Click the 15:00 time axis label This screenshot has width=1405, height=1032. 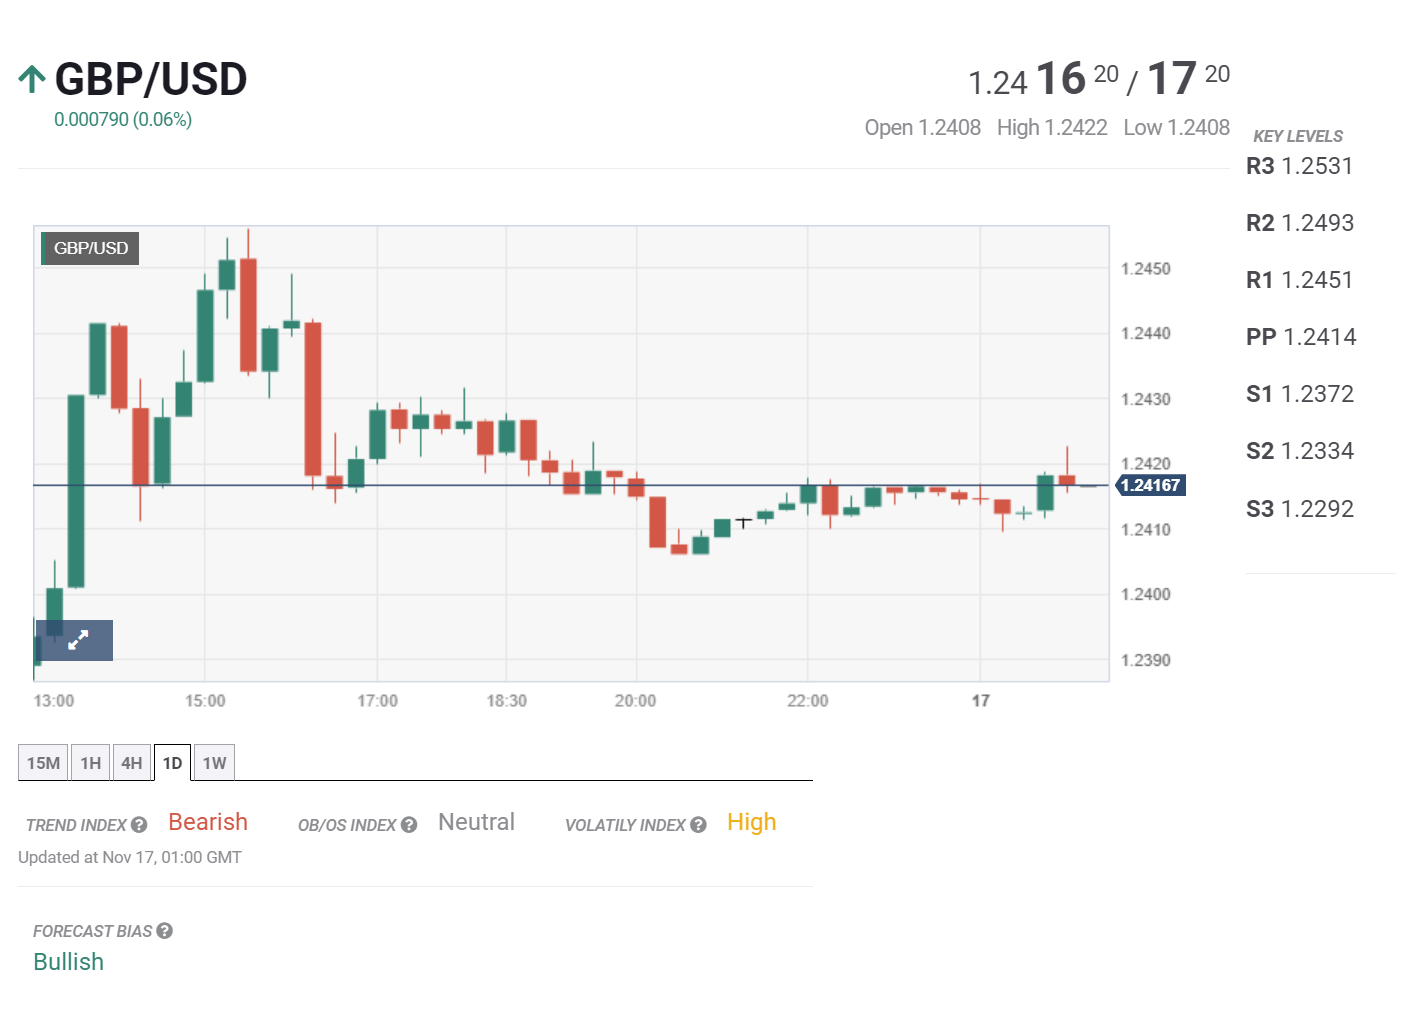(205, 701)
